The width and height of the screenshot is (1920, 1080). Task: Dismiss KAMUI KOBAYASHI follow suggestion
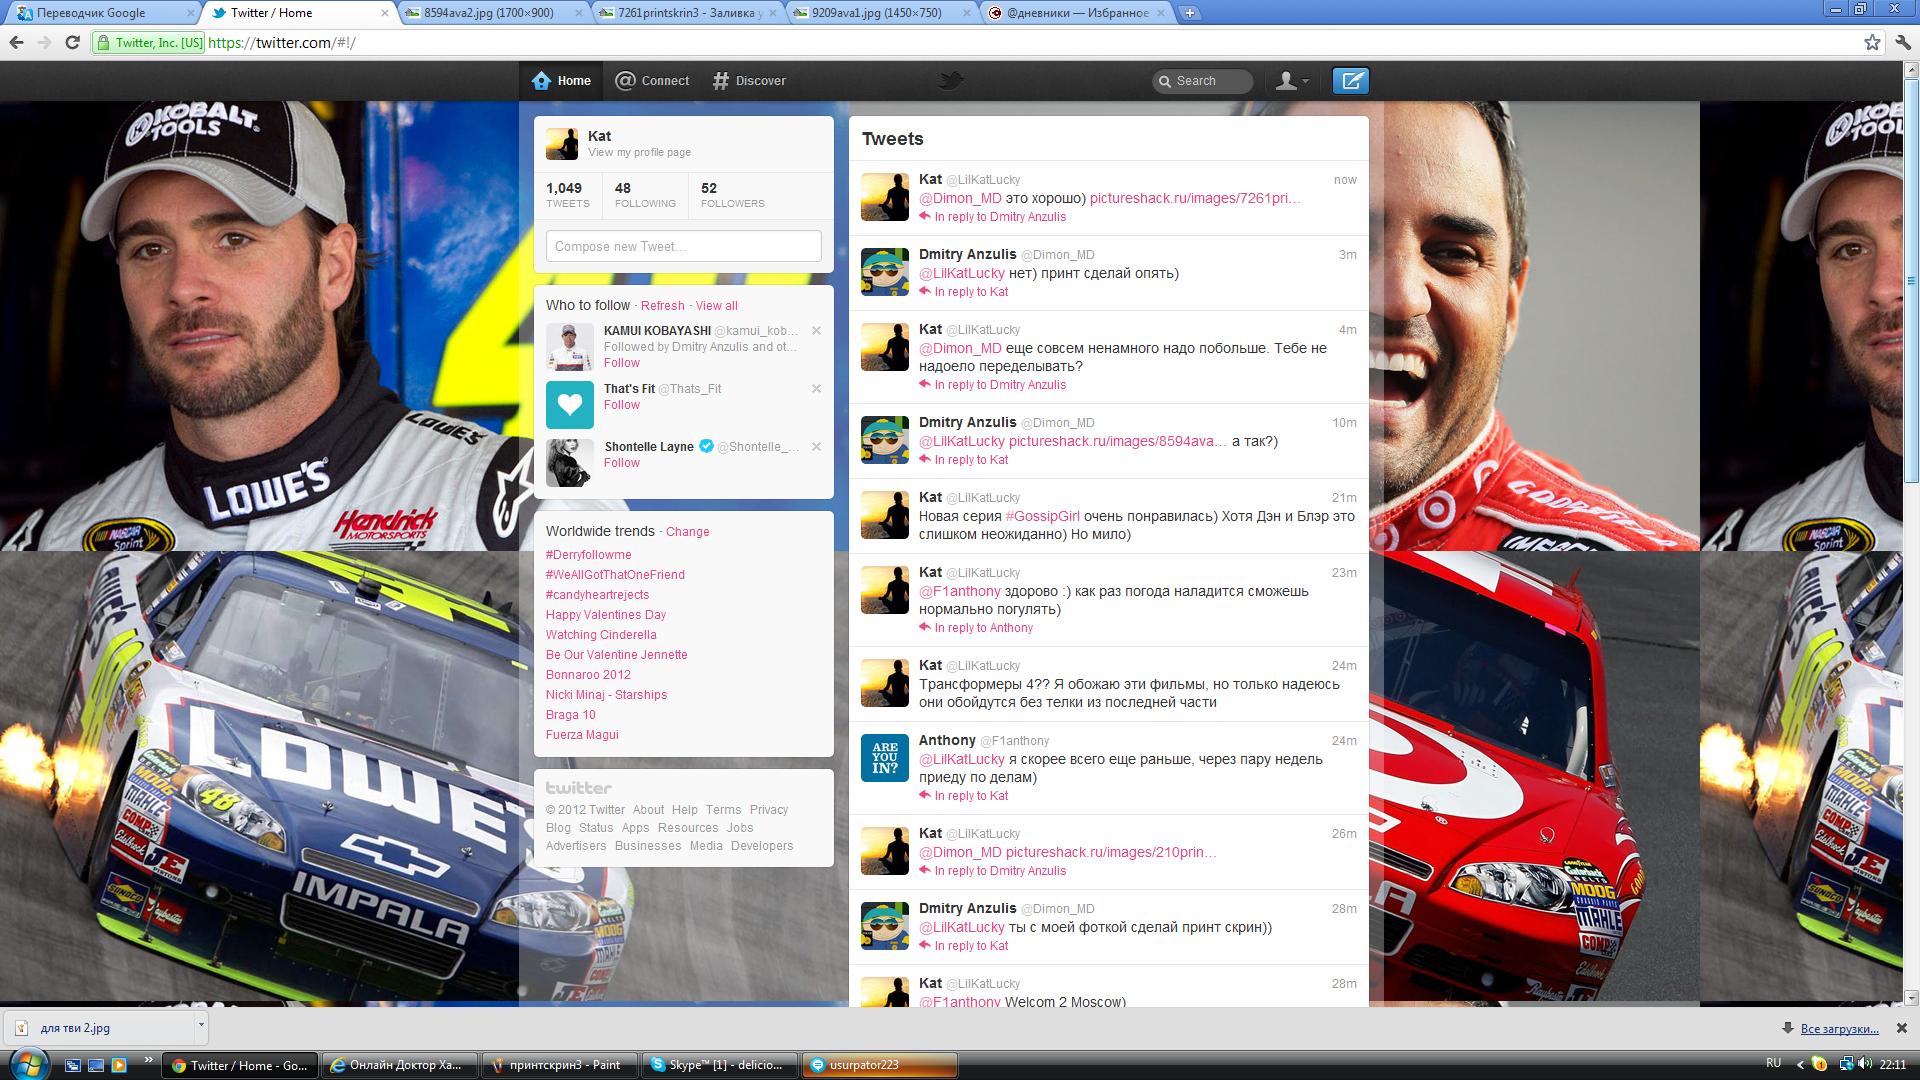click(816, 331)
